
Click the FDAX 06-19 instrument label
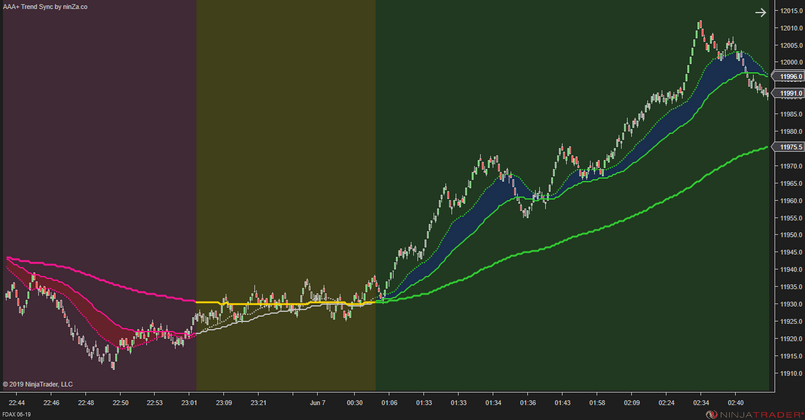pyautogui.click(x=16, y=414)
